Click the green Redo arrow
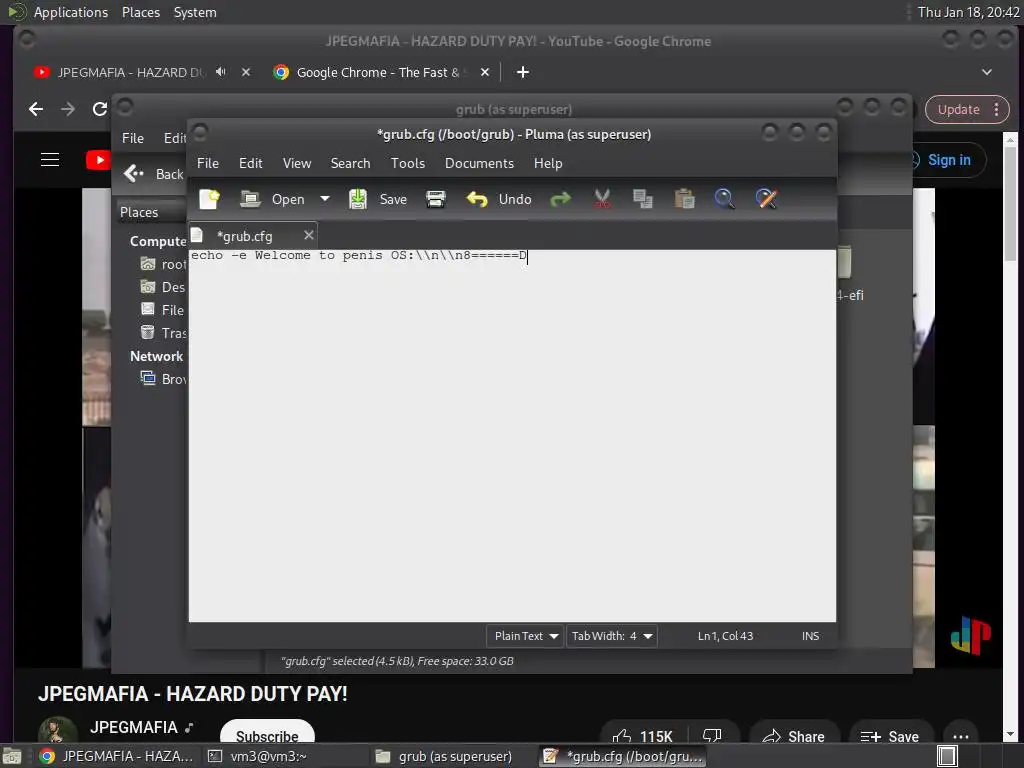Viewport: 1024px width, 768px height. [x=560, y=199]
